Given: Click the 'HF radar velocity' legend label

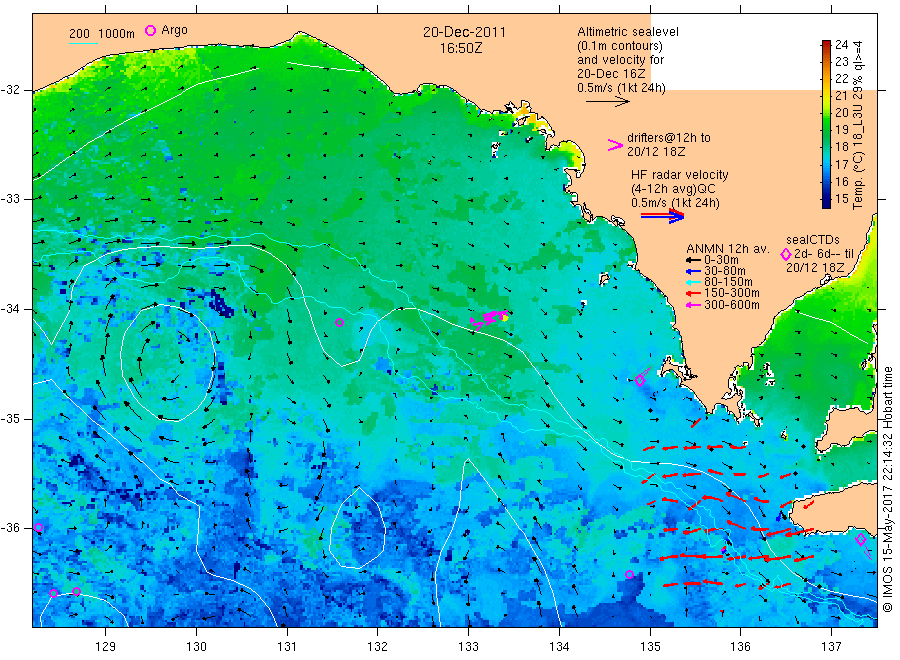Looking at the screenshot, I should (680, 174).
